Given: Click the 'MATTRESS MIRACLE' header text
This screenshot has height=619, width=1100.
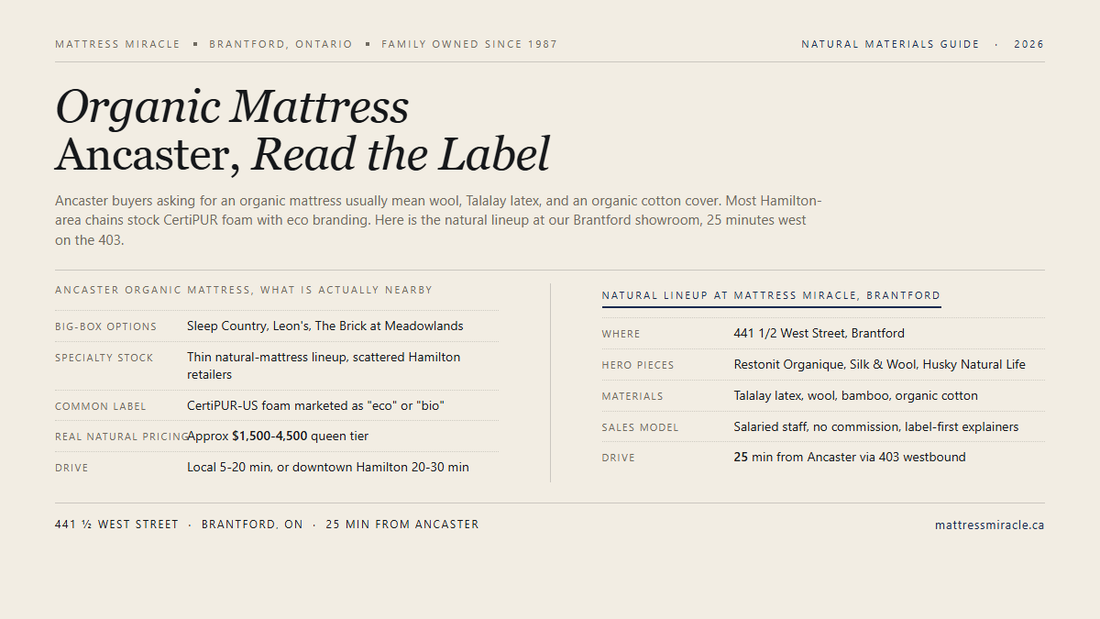Looking at the screenshot, I should pos(118,44).
